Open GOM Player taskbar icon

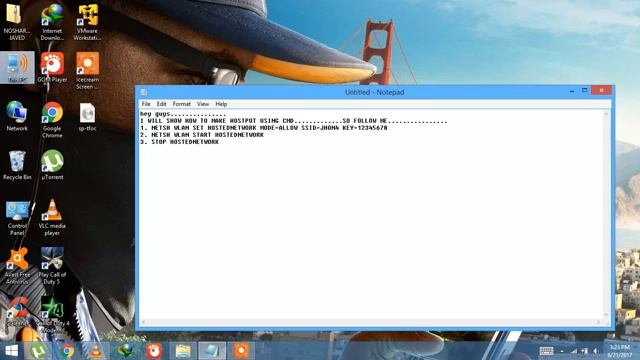click(x=154, y=351)
